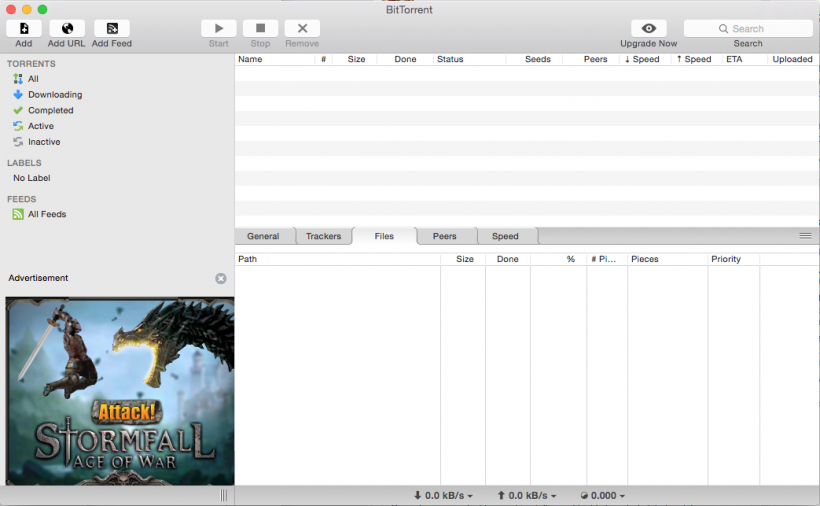This screenshot has height=506, width=820.
Task: Open the ratio 0.000 dropdown
Action: 602,496
